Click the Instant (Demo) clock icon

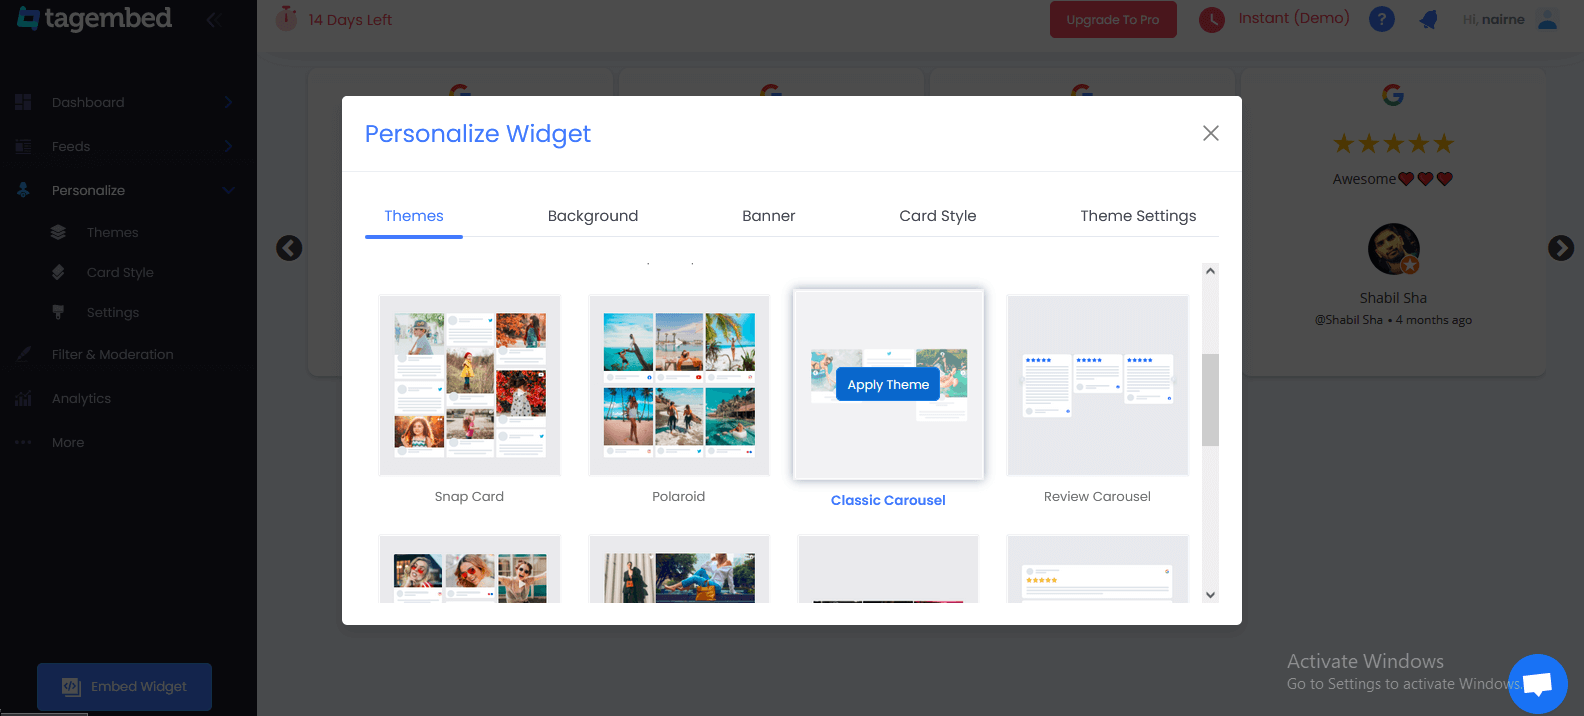(x=1212, y=19)
